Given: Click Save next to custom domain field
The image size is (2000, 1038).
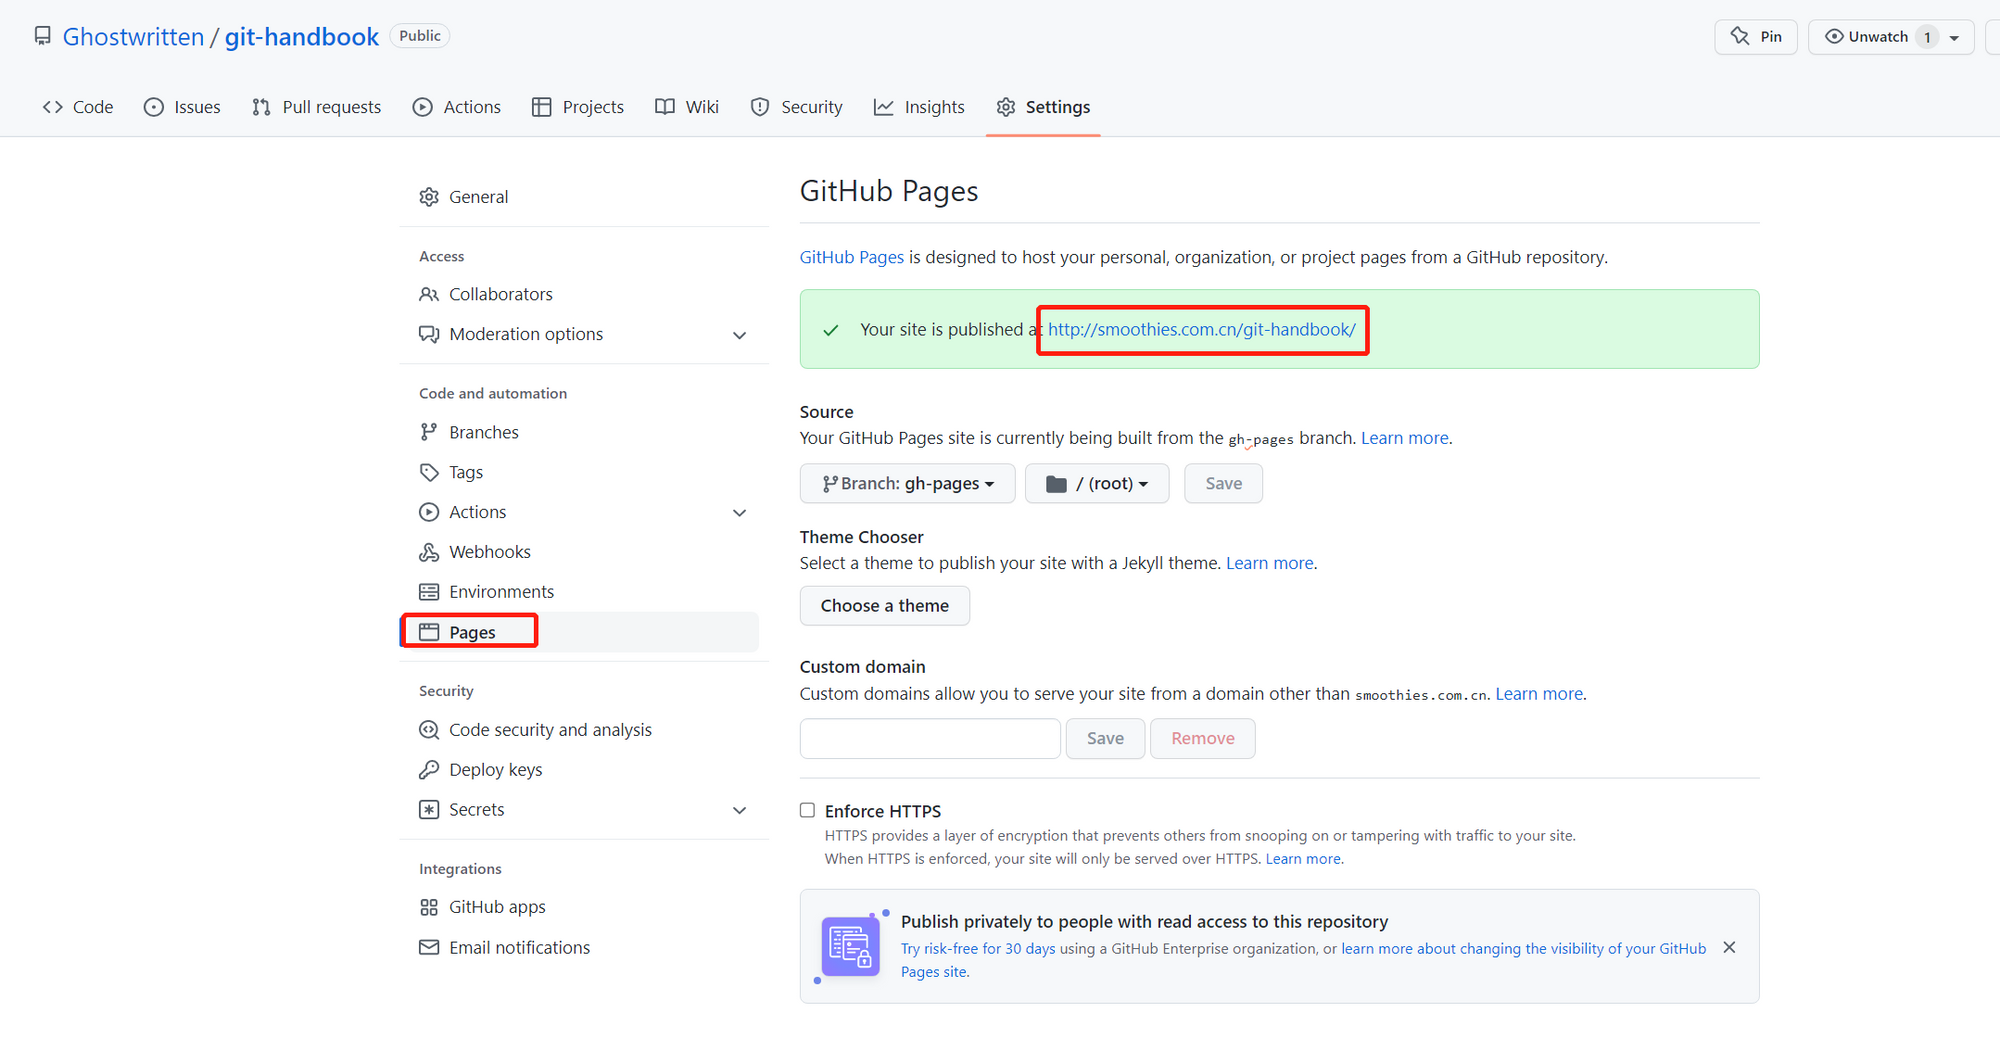Looking at the screenshot, I should (1105, 739).
